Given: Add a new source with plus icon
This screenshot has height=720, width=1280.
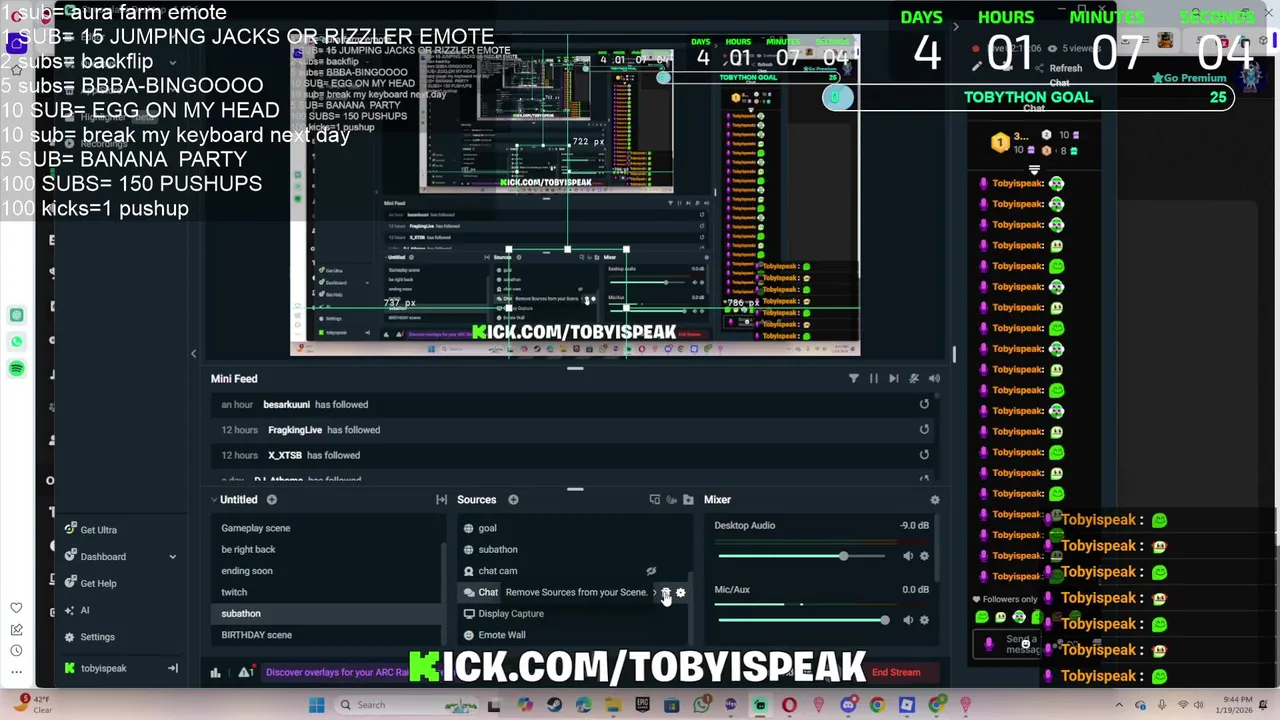Looking at the screenshot, I should click(x=513, y=500).
